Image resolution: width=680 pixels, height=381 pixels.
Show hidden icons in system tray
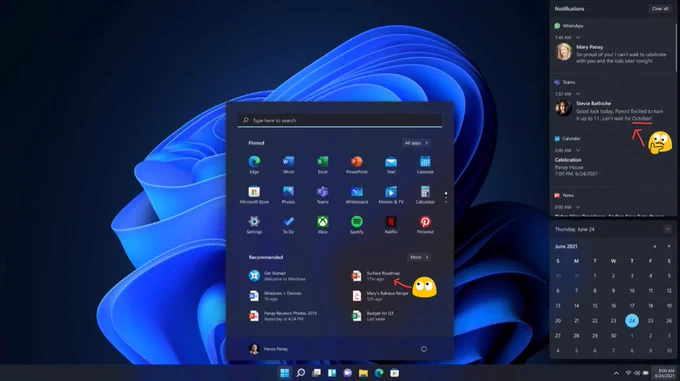[616, 373]
